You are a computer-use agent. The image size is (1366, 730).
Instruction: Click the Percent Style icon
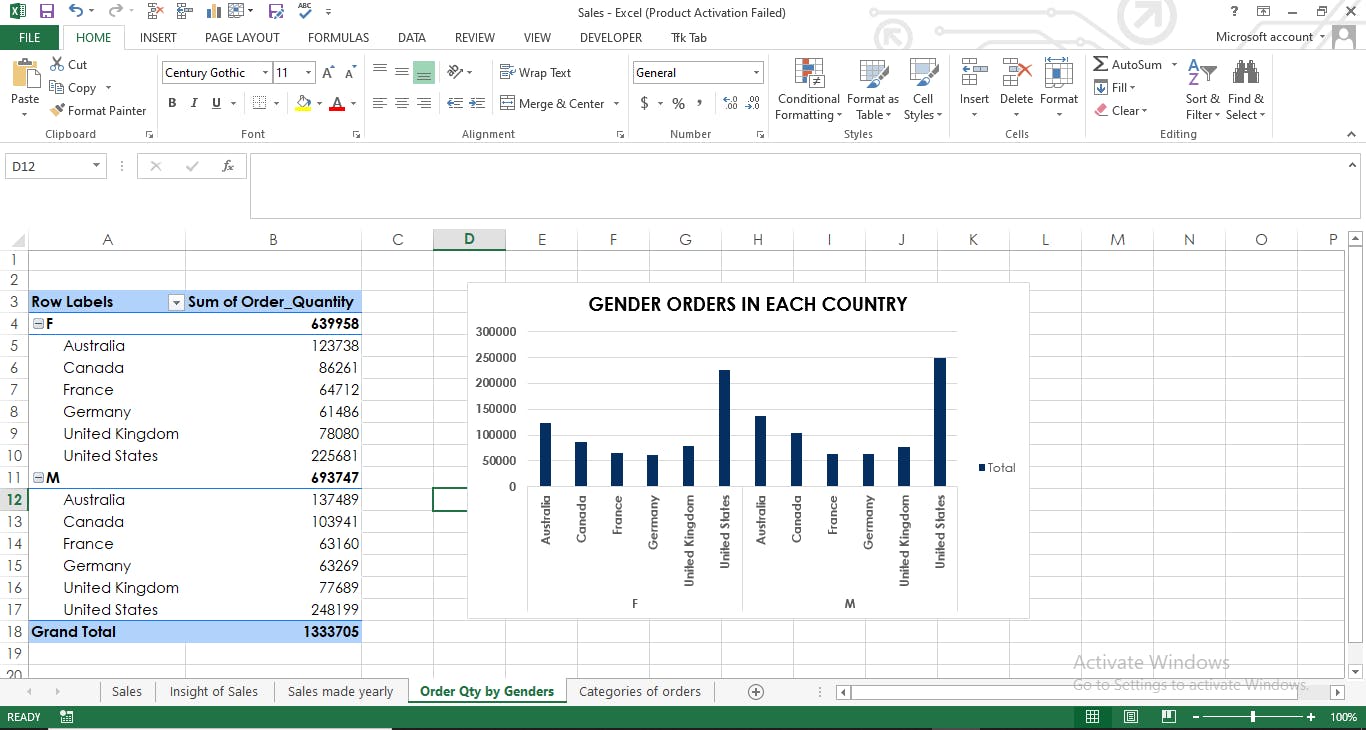point(678,103)
